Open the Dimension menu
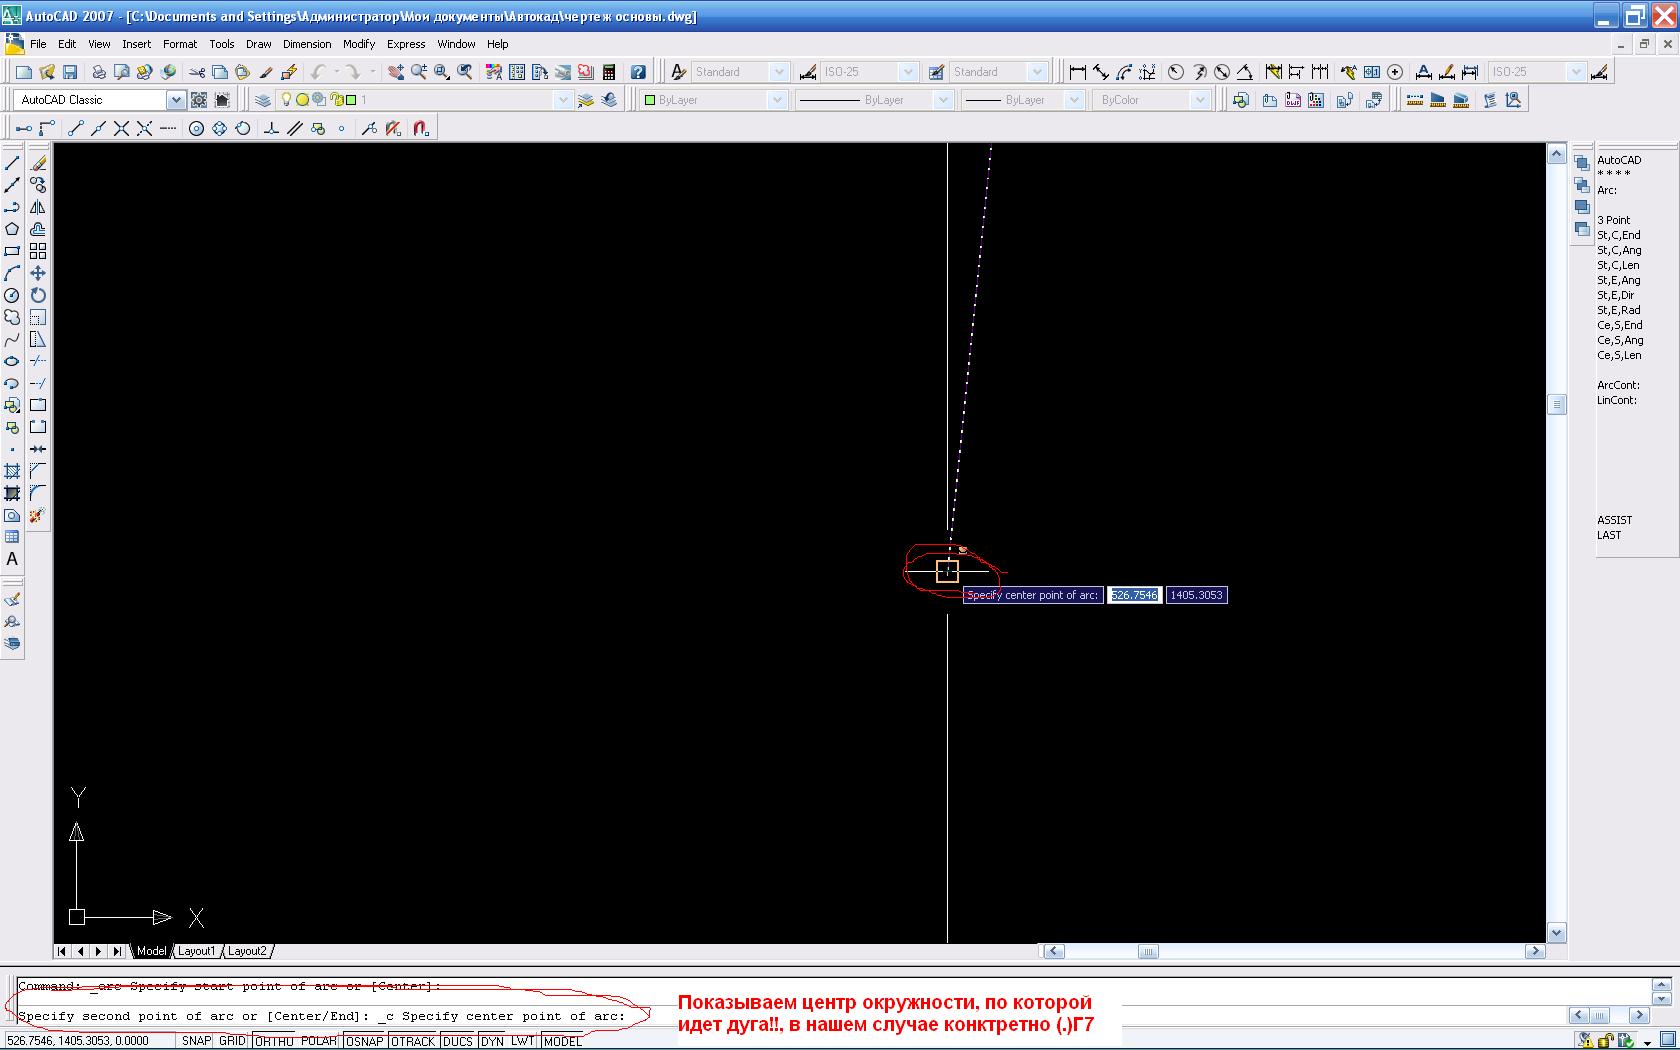1680x1050 pixels. [x=306, y=44]
